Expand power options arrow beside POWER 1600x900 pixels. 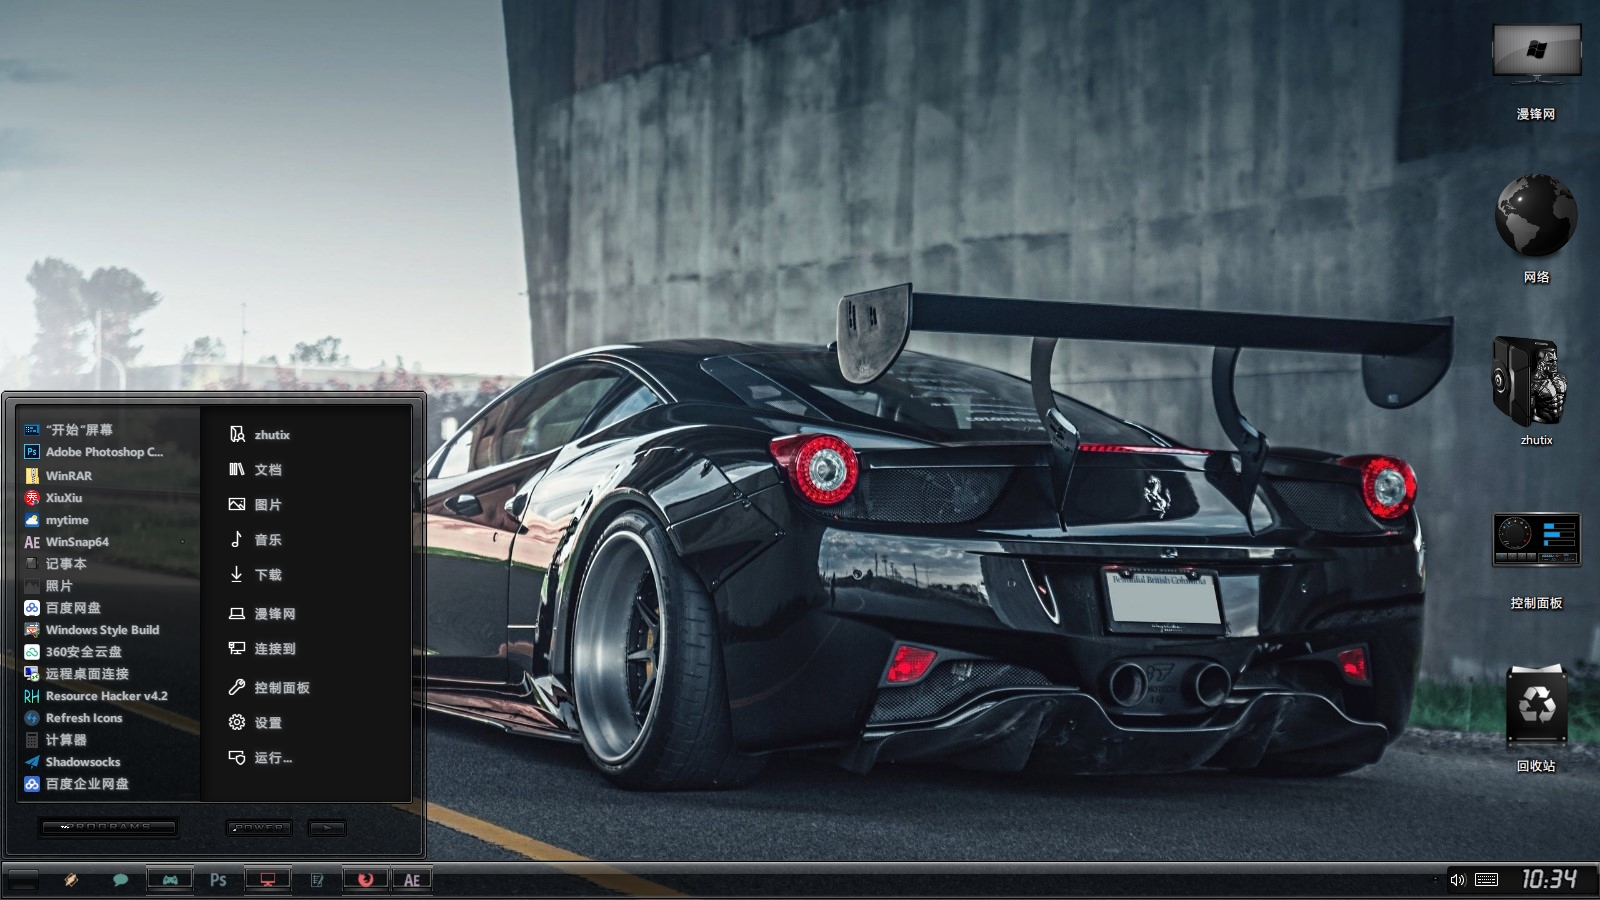(327, 828)
